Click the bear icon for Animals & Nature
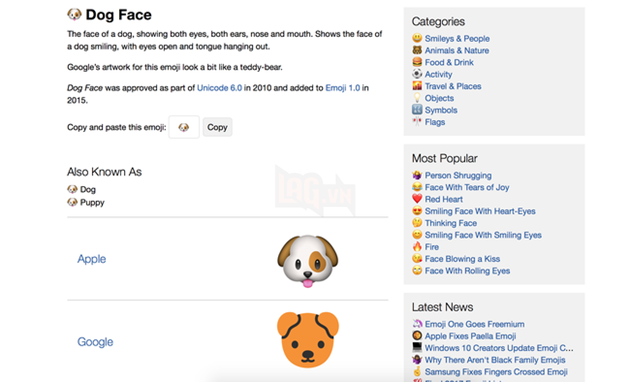630x382 pixels. [417, 50]
